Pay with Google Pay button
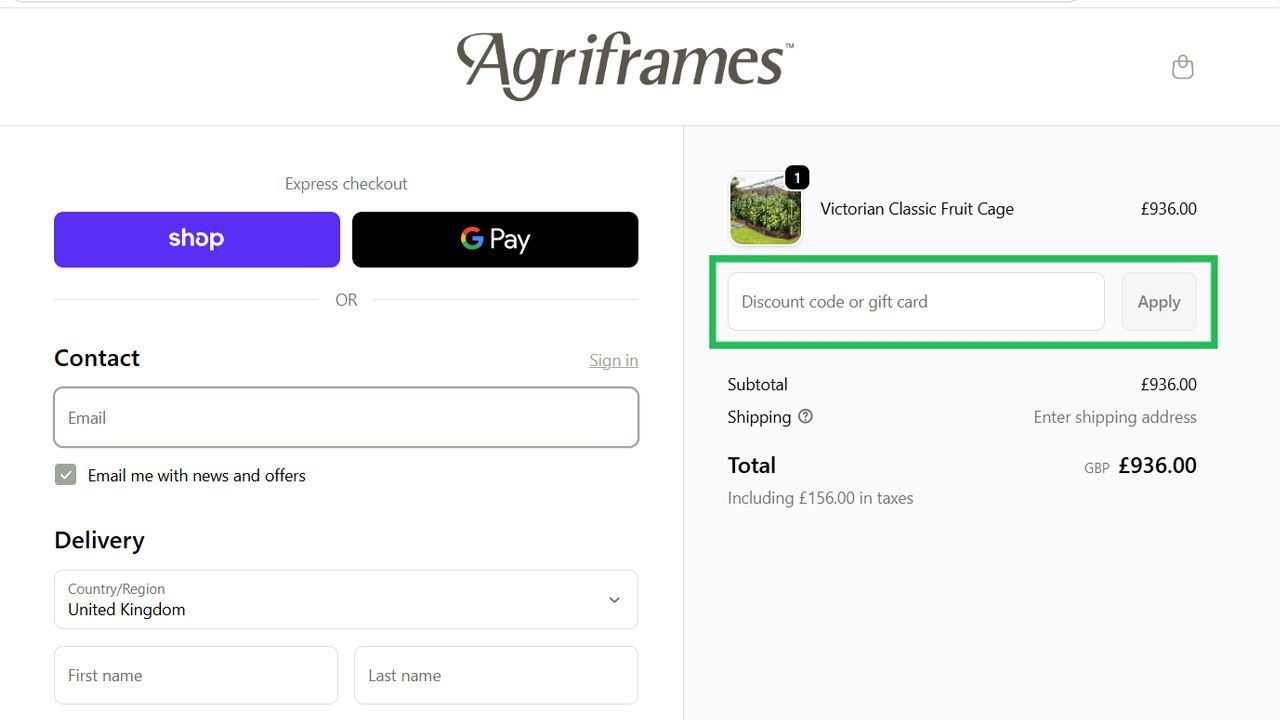Viewport: 1280px width, 720px height. coord(495,239)
